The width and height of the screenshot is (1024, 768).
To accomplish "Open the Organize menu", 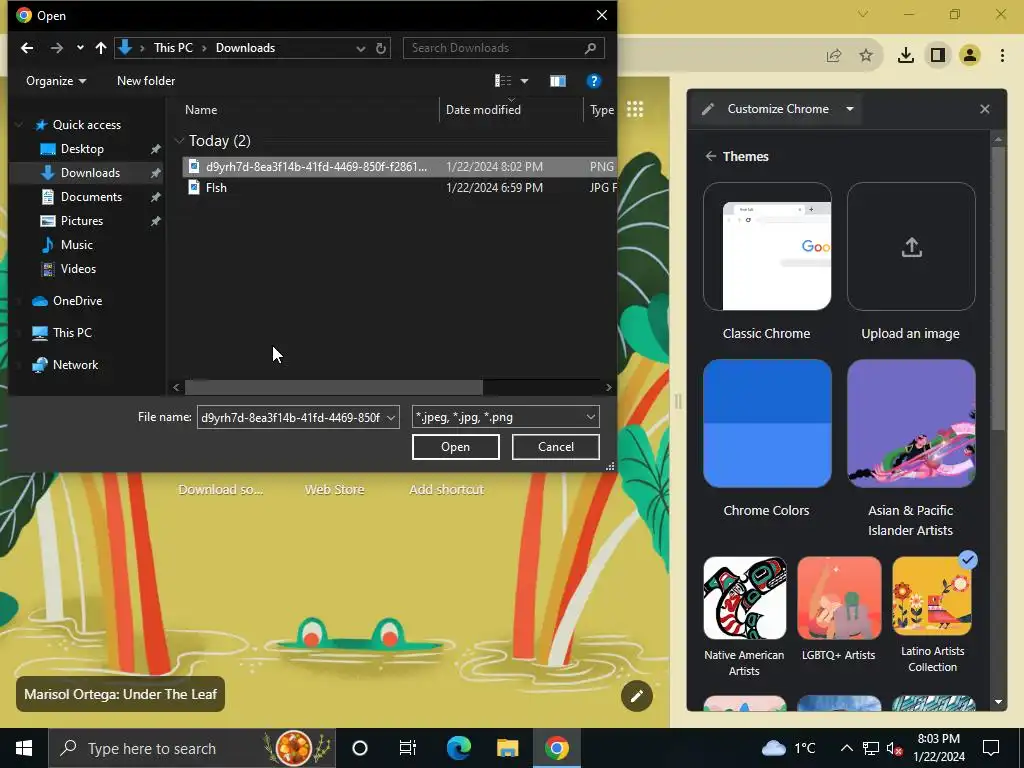I will tap(56, 81).
